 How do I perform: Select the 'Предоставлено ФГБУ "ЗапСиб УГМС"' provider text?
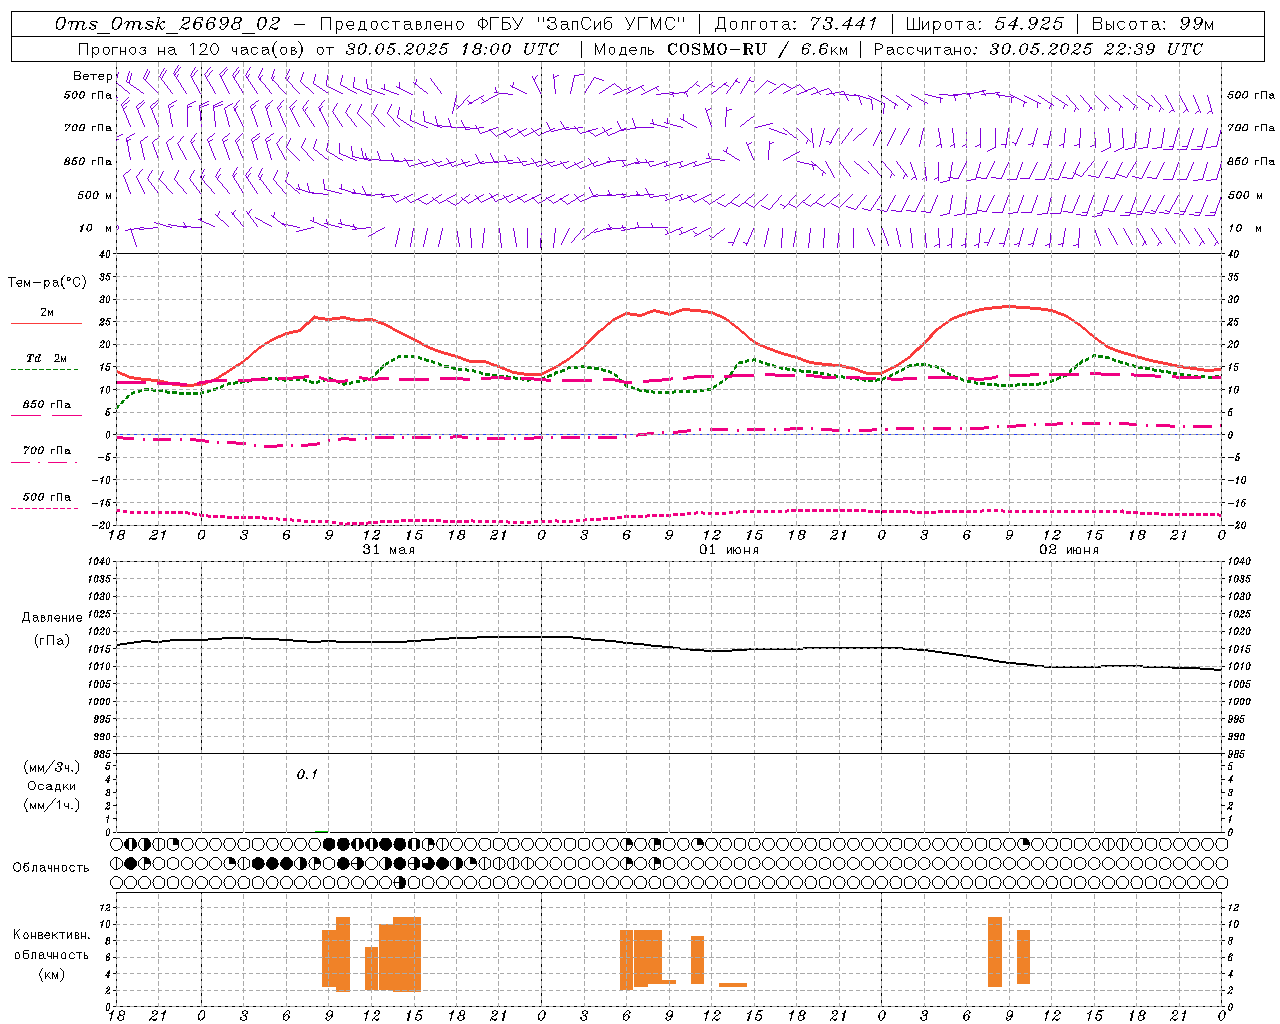click(503, 24)
